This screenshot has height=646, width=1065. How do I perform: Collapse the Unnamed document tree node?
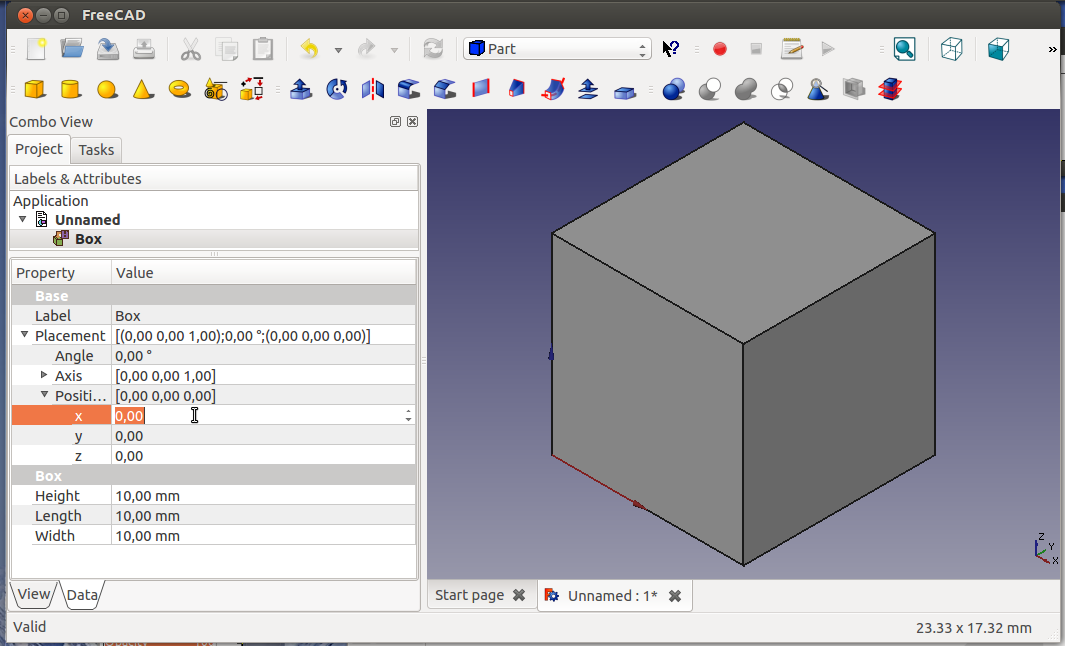point(23,219)
